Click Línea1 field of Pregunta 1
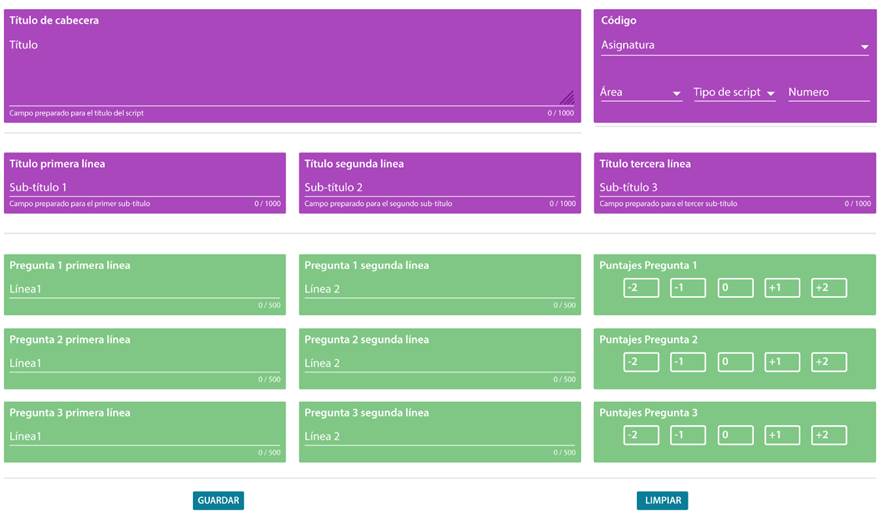 (x=144, y=289)
